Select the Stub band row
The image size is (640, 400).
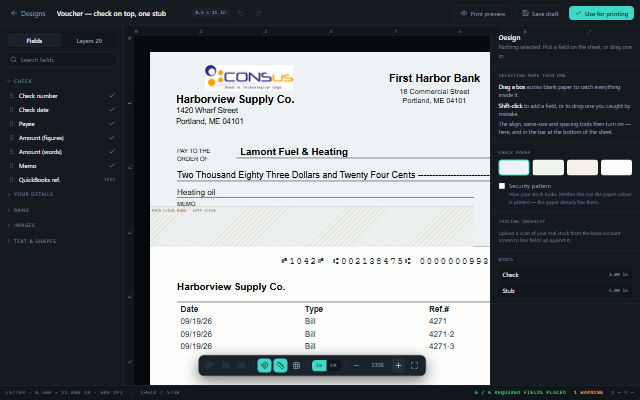(565, 291)
